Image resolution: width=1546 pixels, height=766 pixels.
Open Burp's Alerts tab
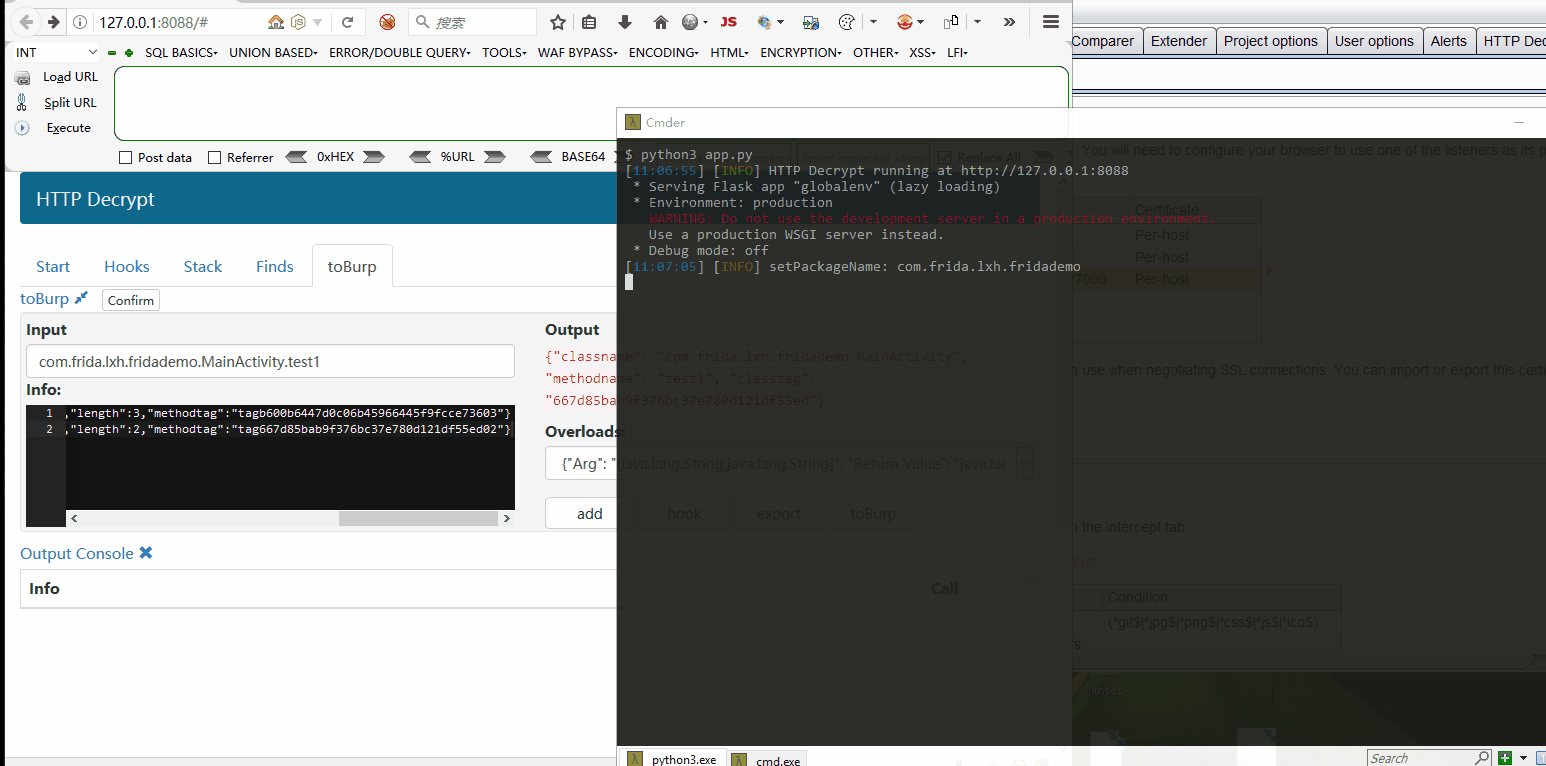pos(1448,41)
